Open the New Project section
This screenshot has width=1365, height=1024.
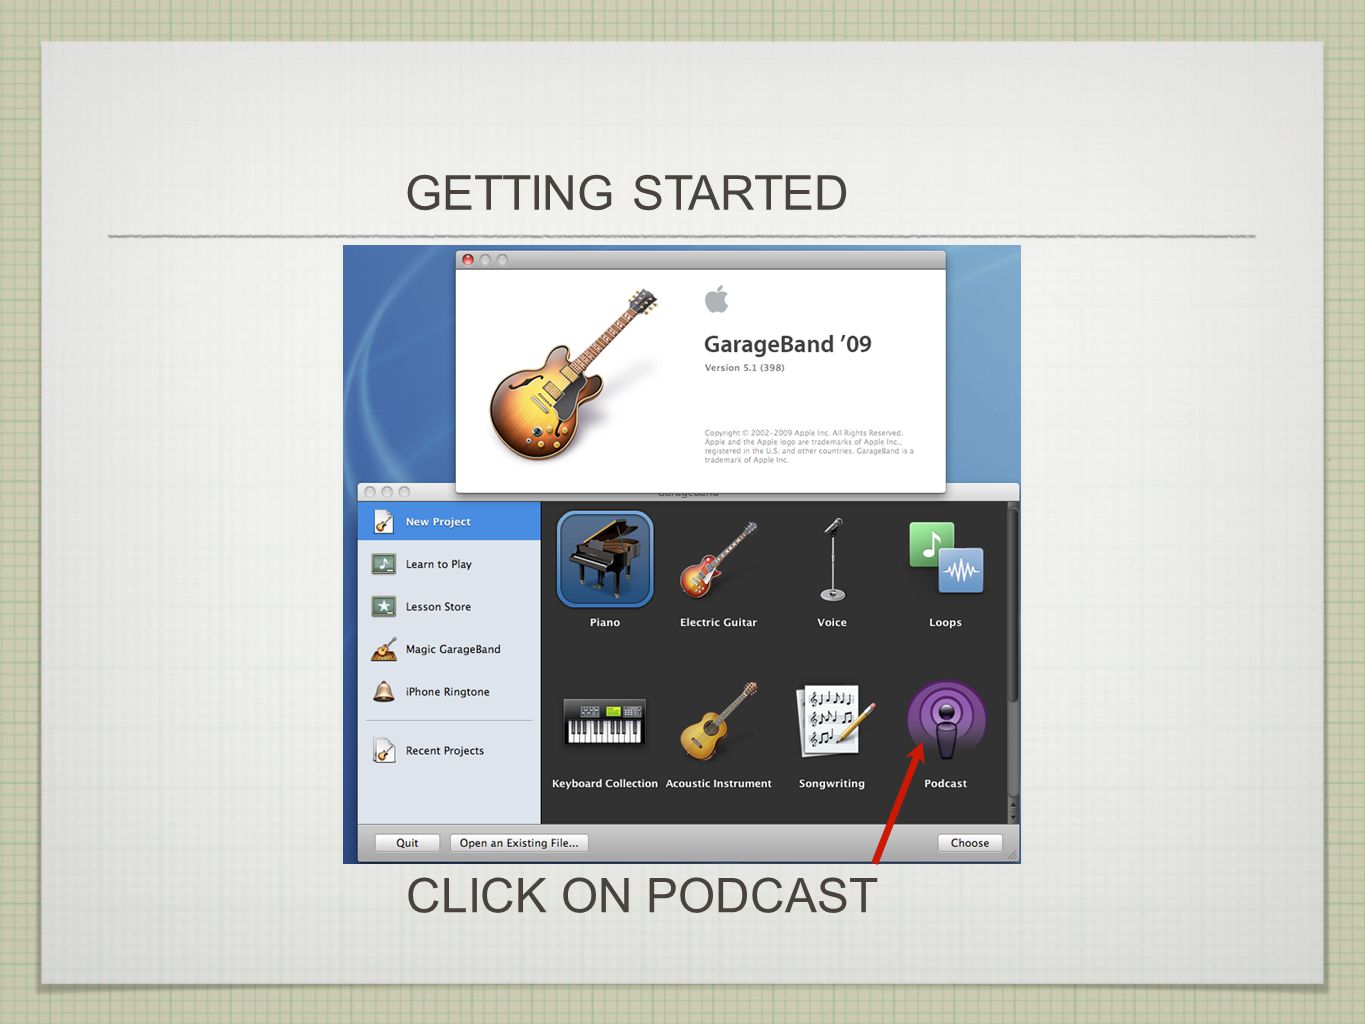pos(449,522)
